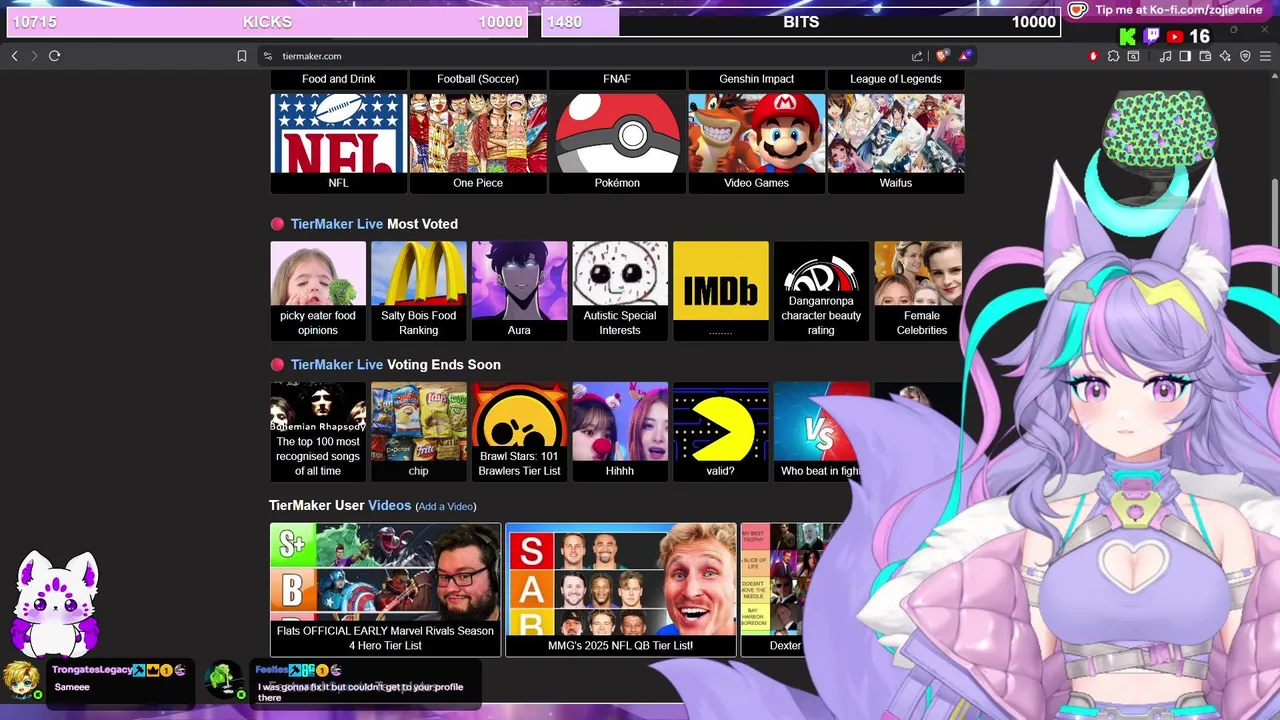The width and height of the screenshot is (1280, 720).
Task: Open the One Piece category thumbnail
Action: pyautogui.click(x=478, y=142)
